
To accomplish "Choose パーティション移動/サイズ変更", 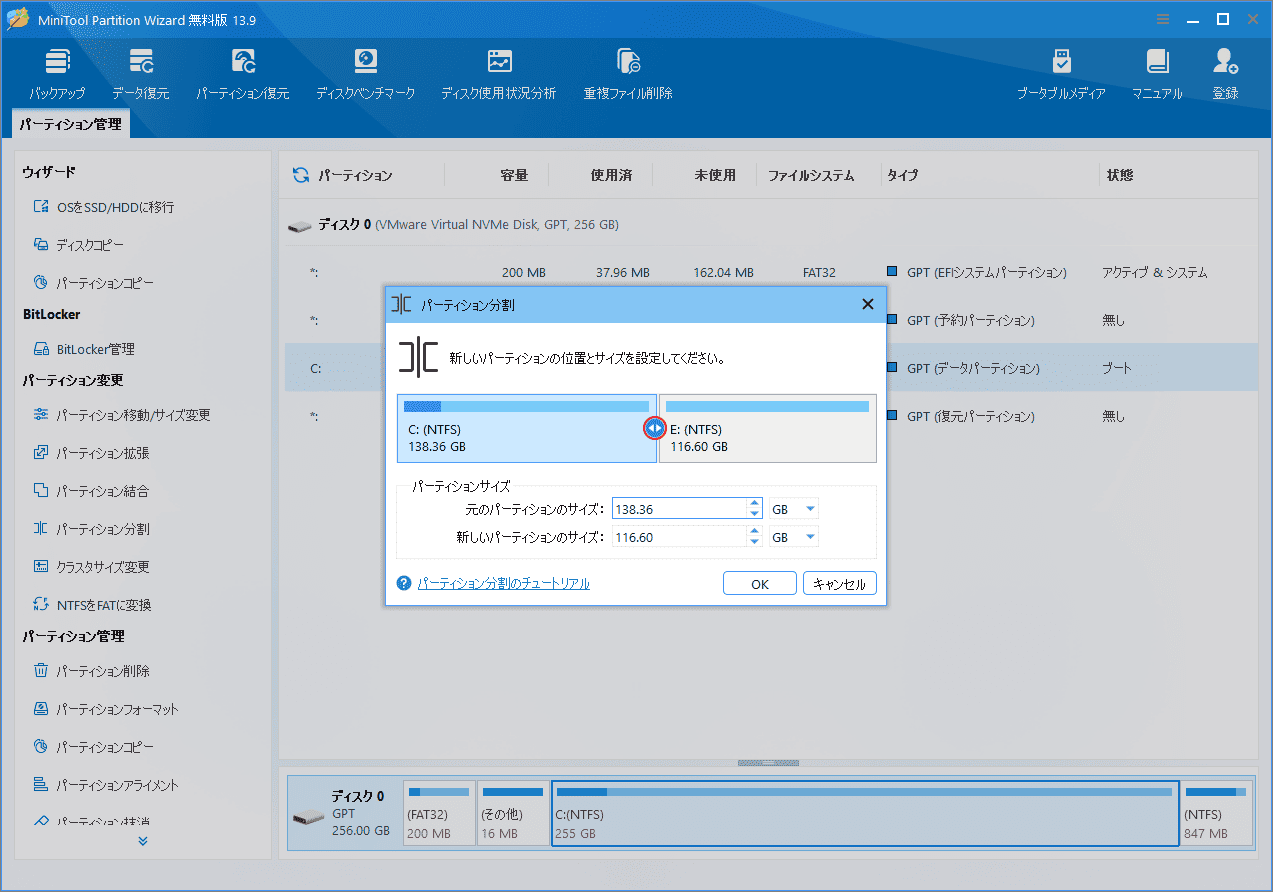I will pos(122,415).
